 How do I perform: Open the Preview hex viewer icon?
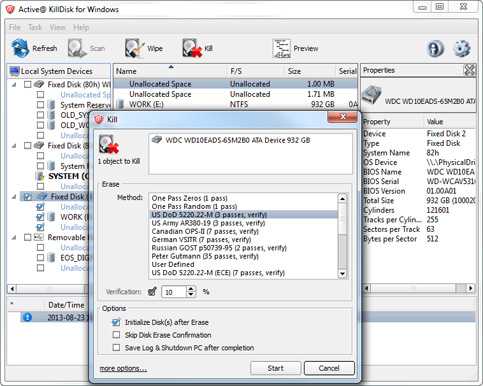[x=281, y=49]
